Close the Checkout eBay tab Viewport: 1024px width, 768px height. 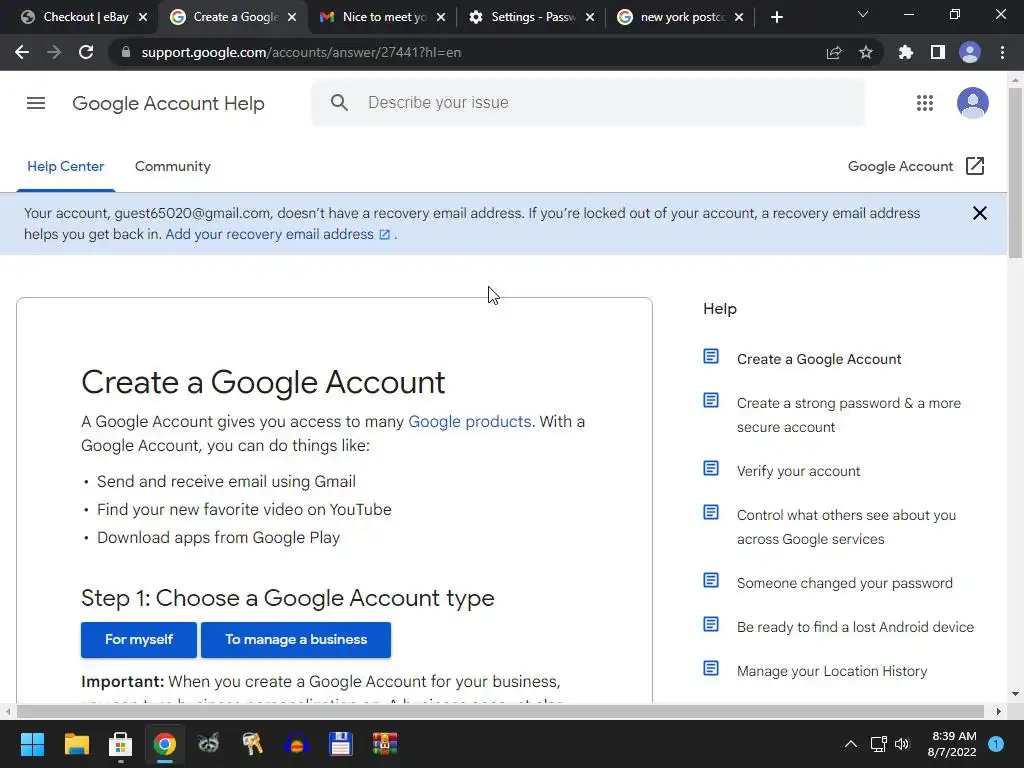(143, 17)
